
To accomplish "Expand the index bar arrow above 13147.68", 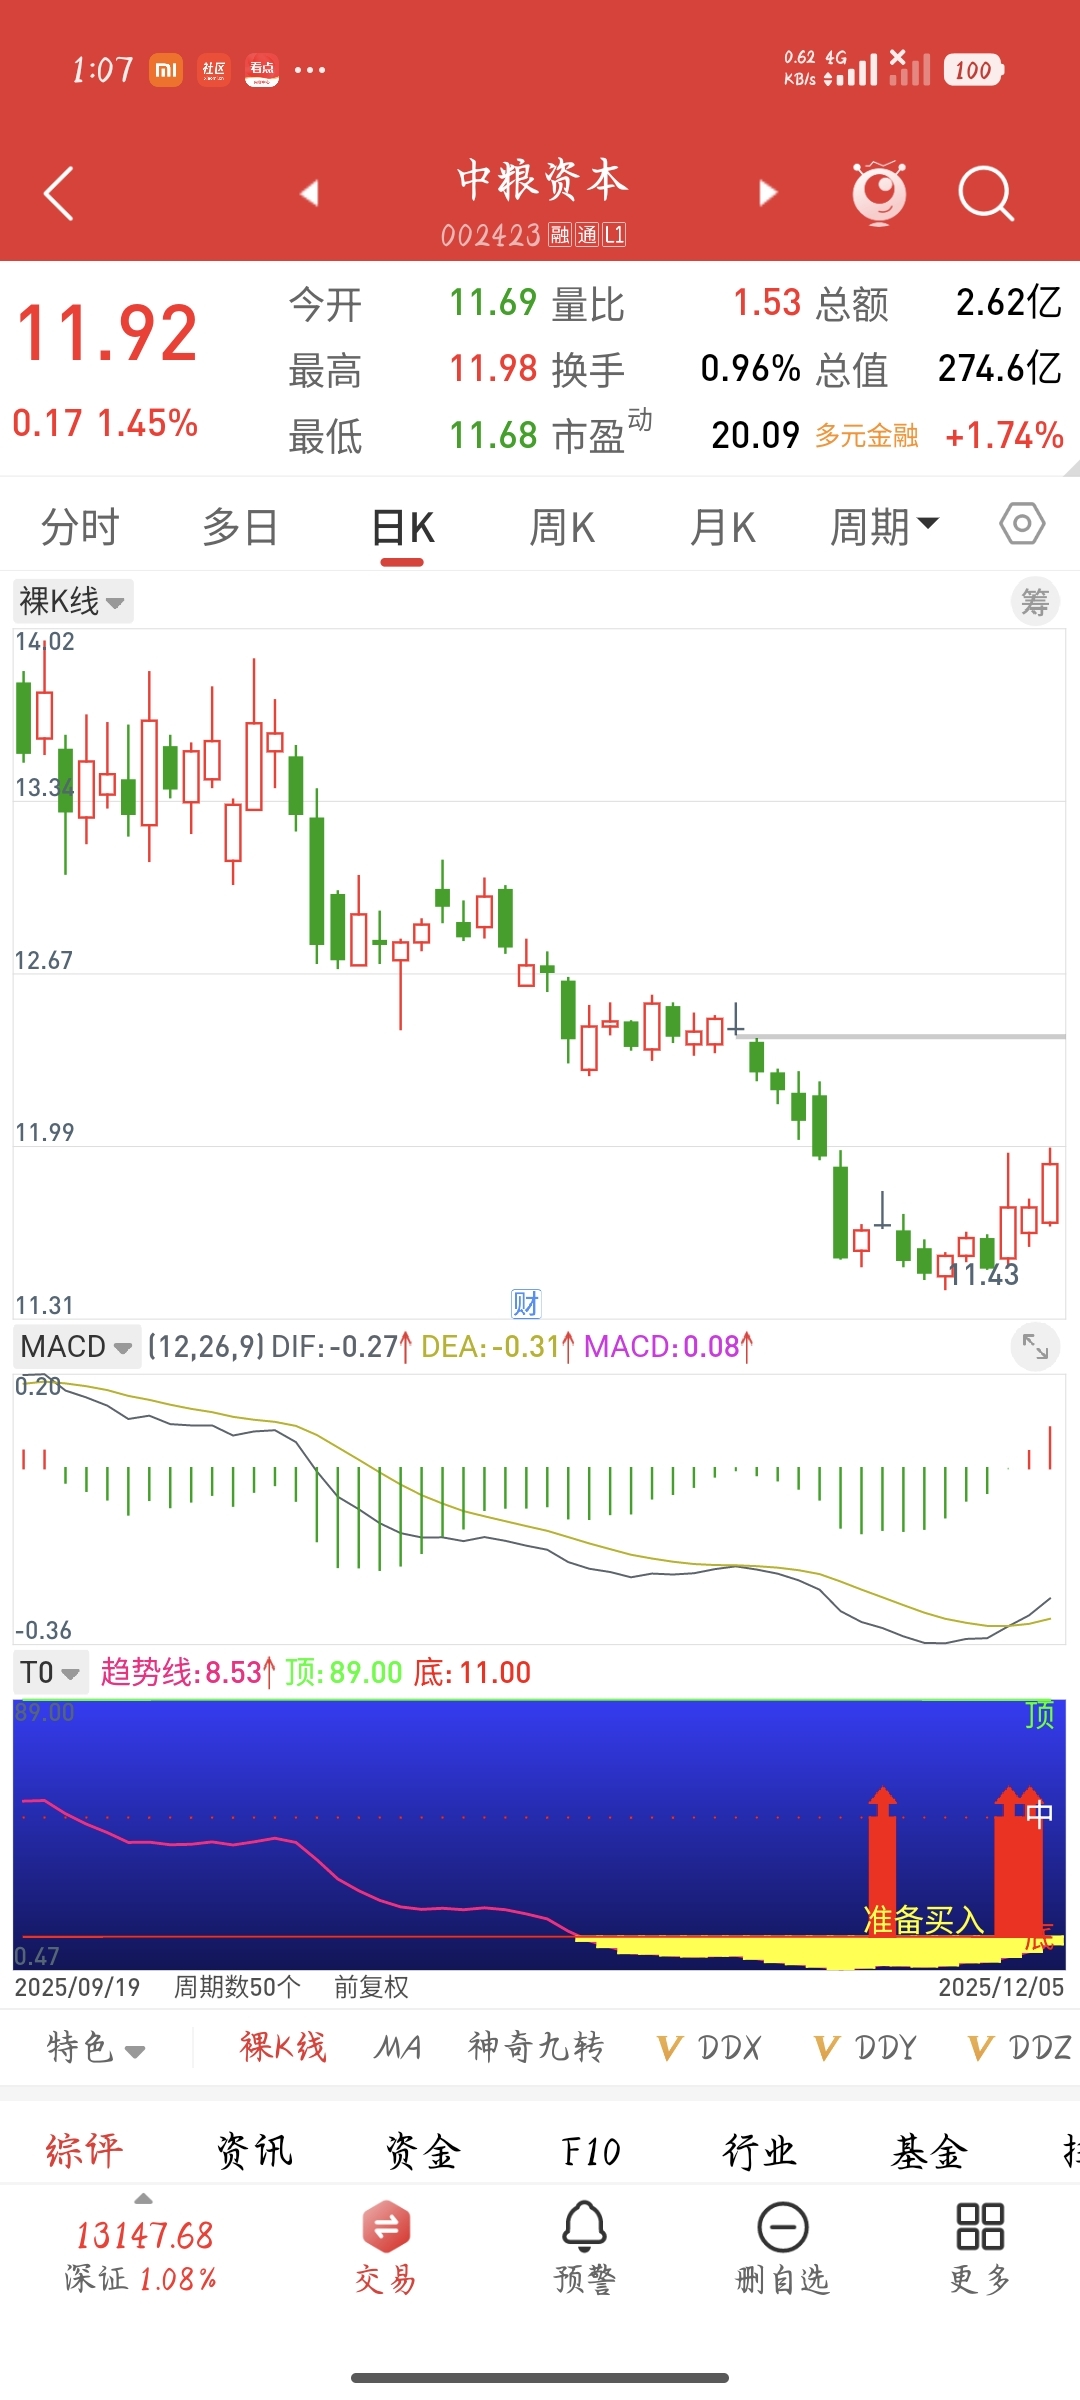I will [x=143, y=2199].
